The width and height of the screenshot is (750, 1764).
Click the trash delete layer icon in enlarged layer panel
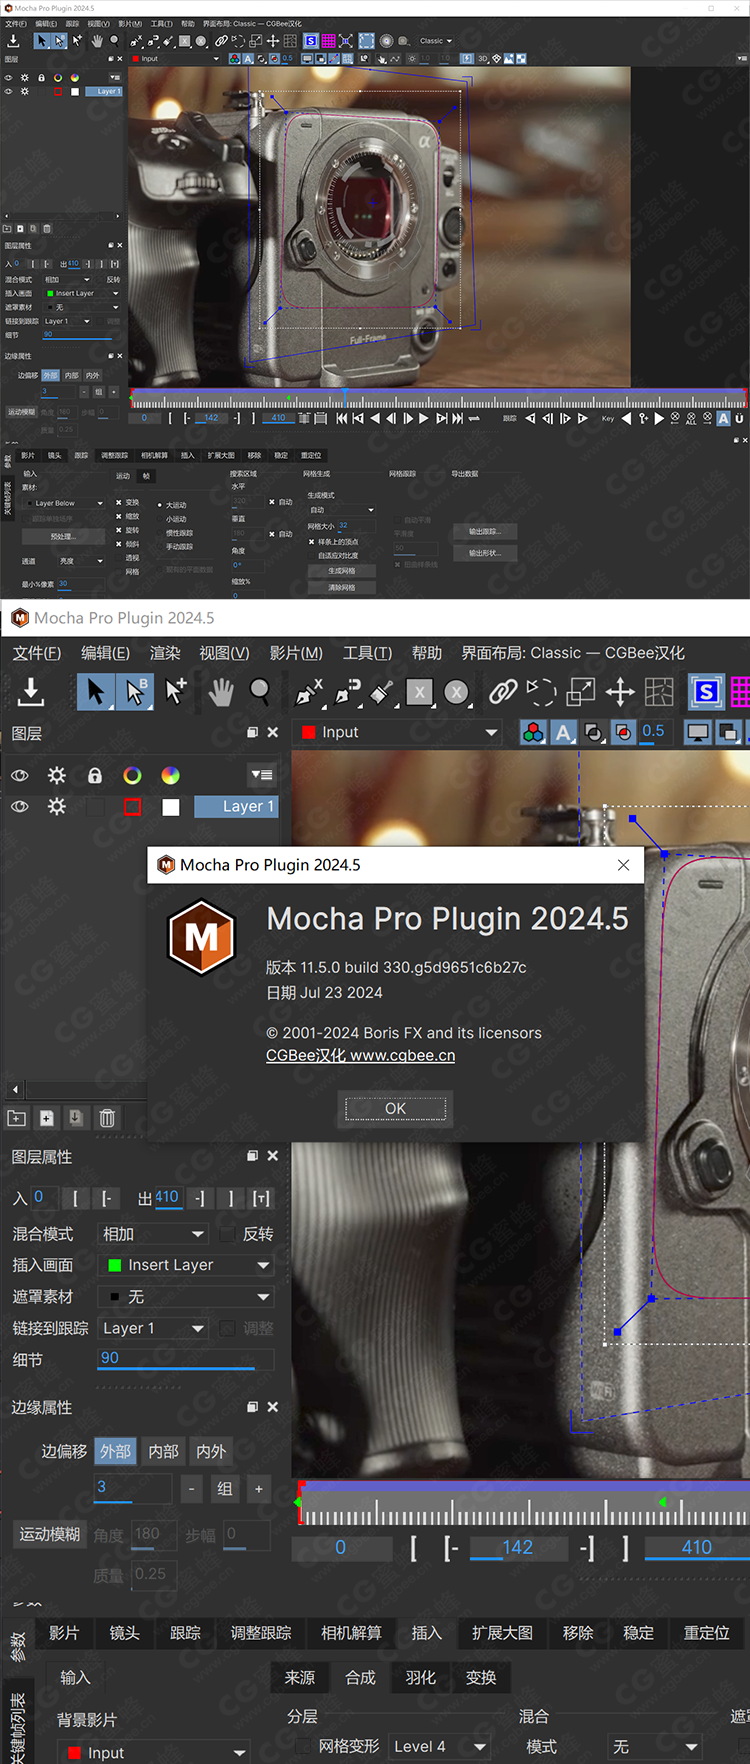click(x=107, y=1118)
